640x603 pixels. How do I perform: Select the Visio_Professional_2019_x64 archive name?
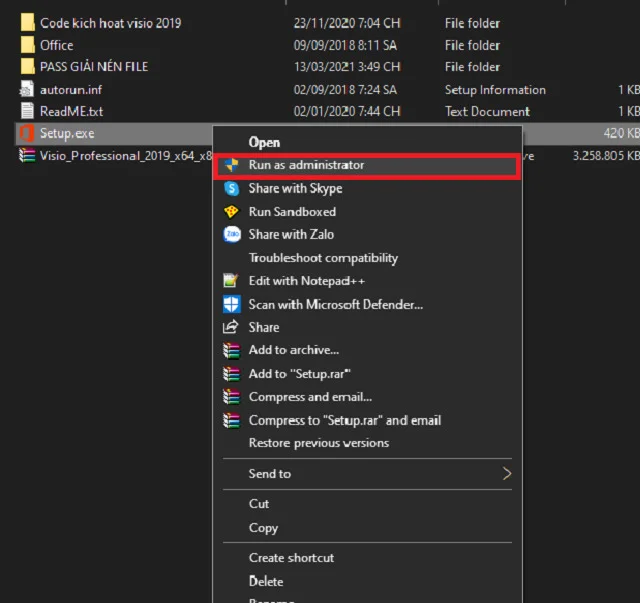(126, 156)
